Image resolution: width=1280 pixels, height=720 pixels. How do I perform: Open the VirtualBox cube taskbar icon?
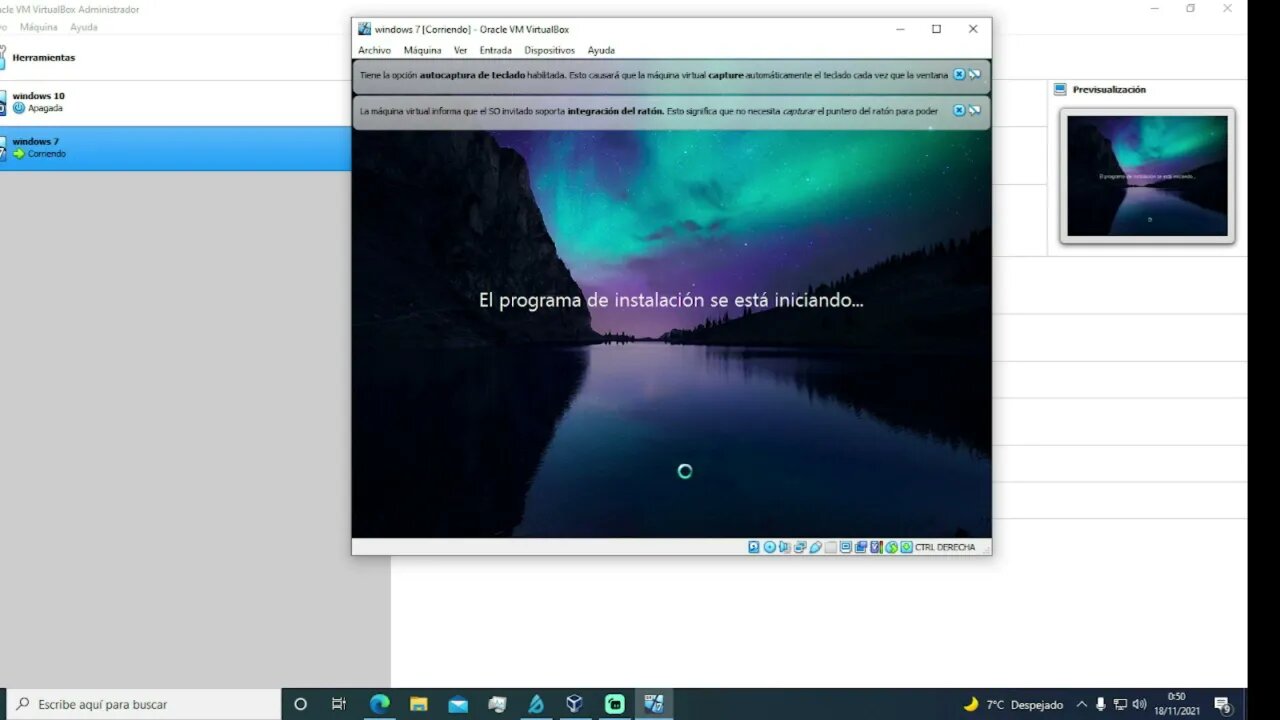click(x=575, y=704)
